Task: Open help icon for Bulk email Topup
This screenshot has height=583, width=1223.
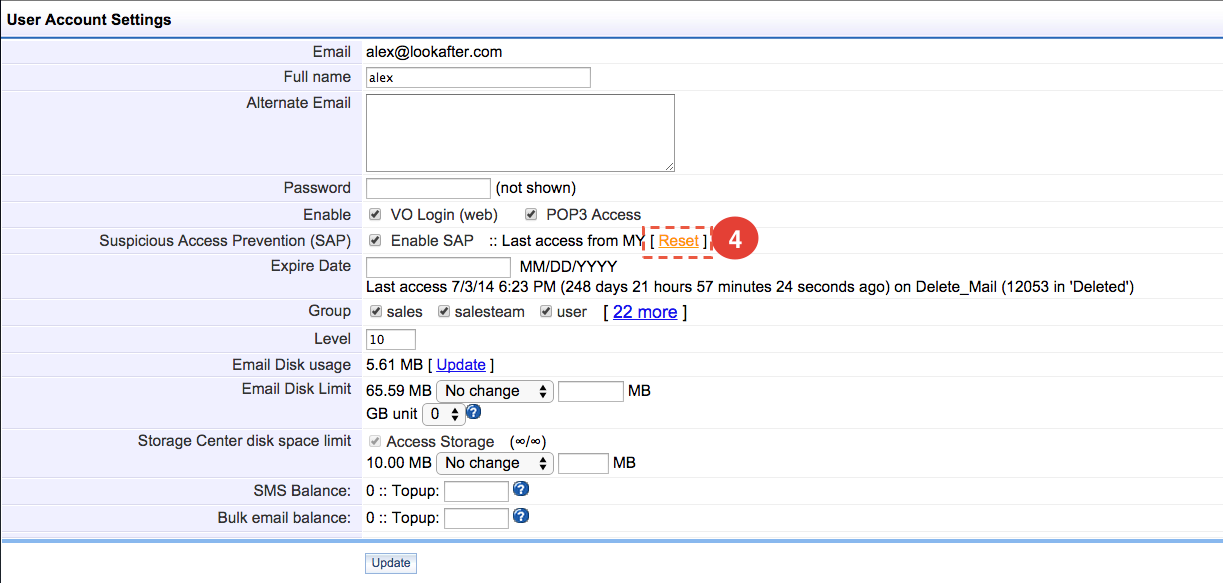Action: click(x=520, y=516)
